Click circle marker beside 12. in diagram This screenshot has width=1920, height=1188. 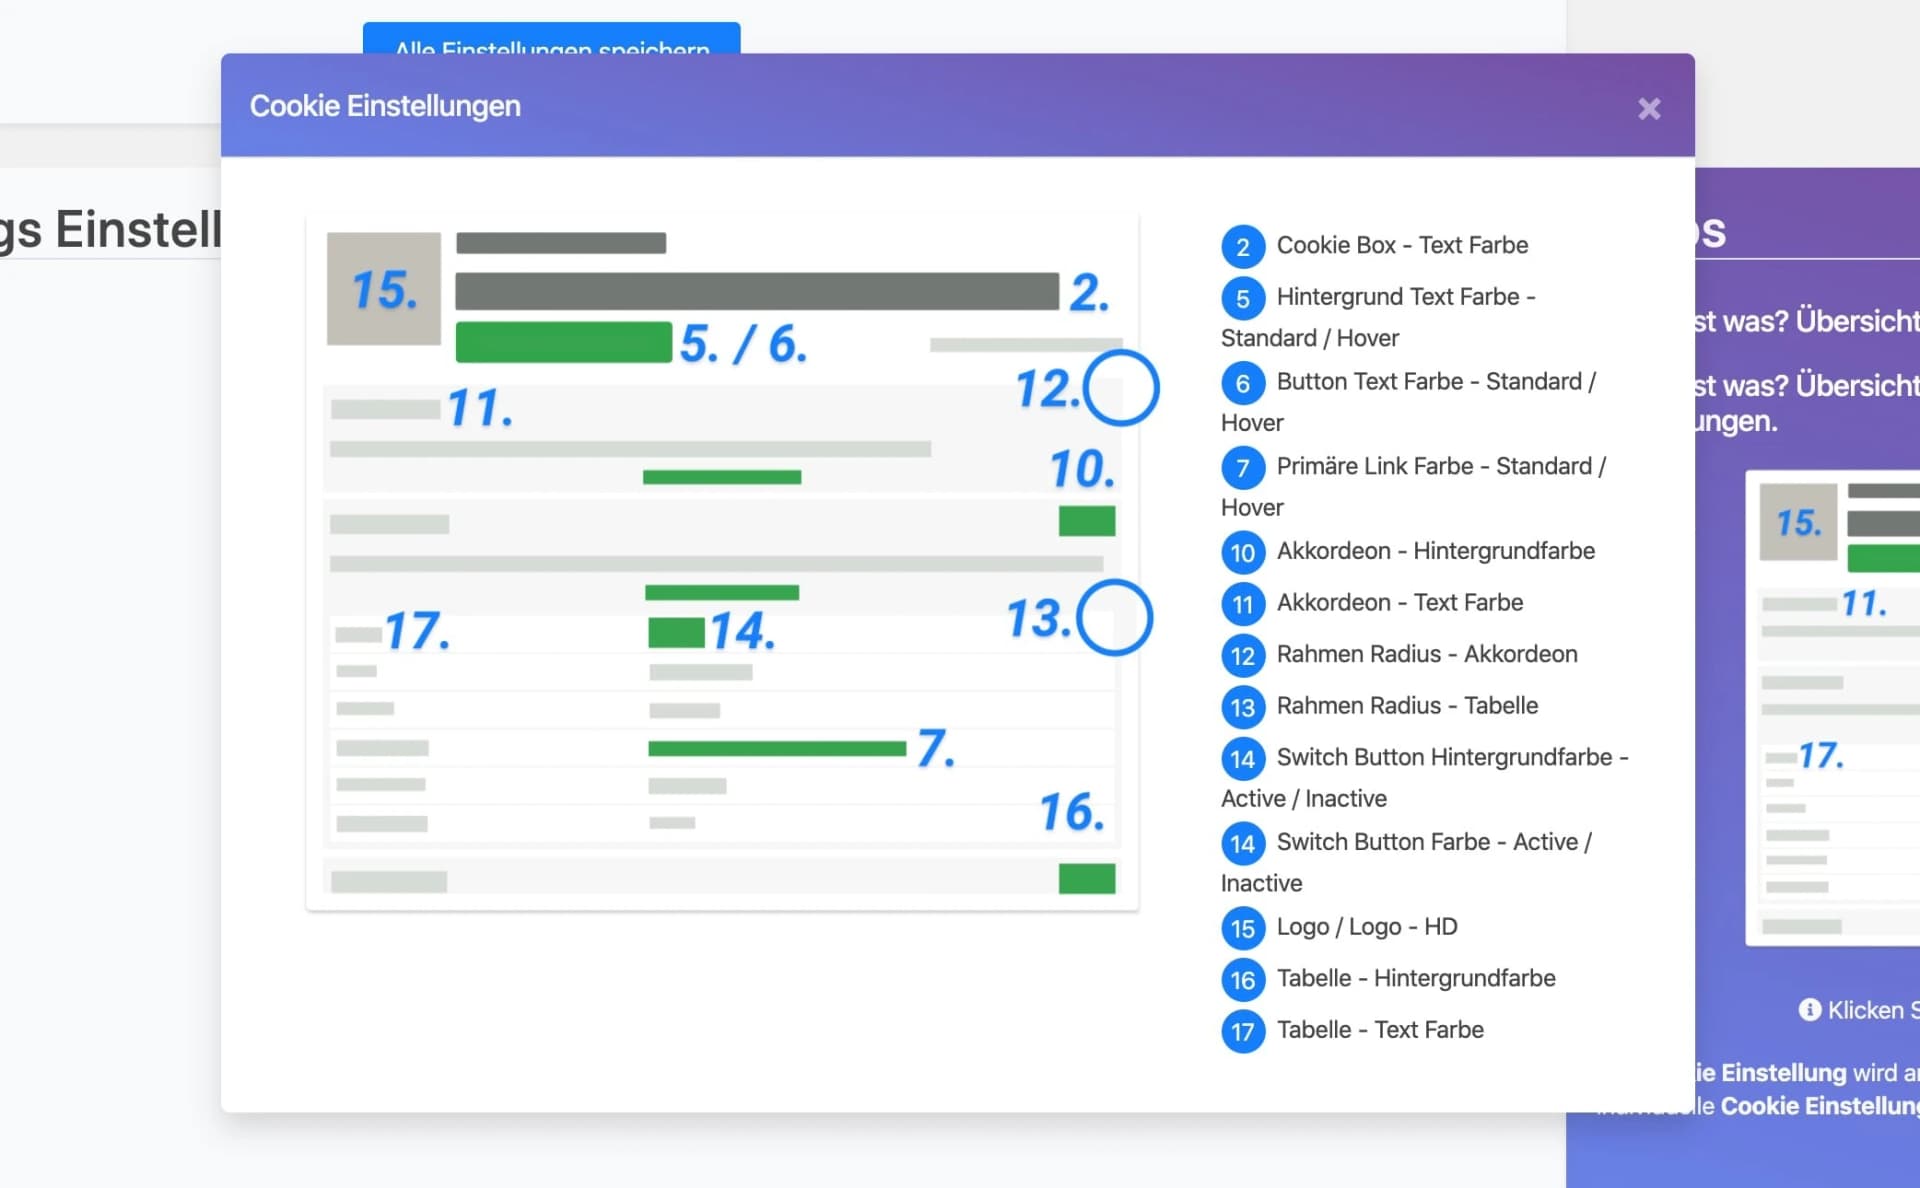point(1121,388)
